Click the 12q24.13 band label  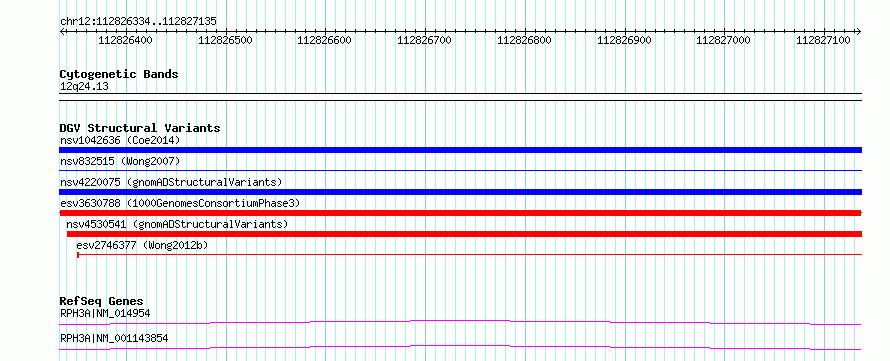(84, 86)
